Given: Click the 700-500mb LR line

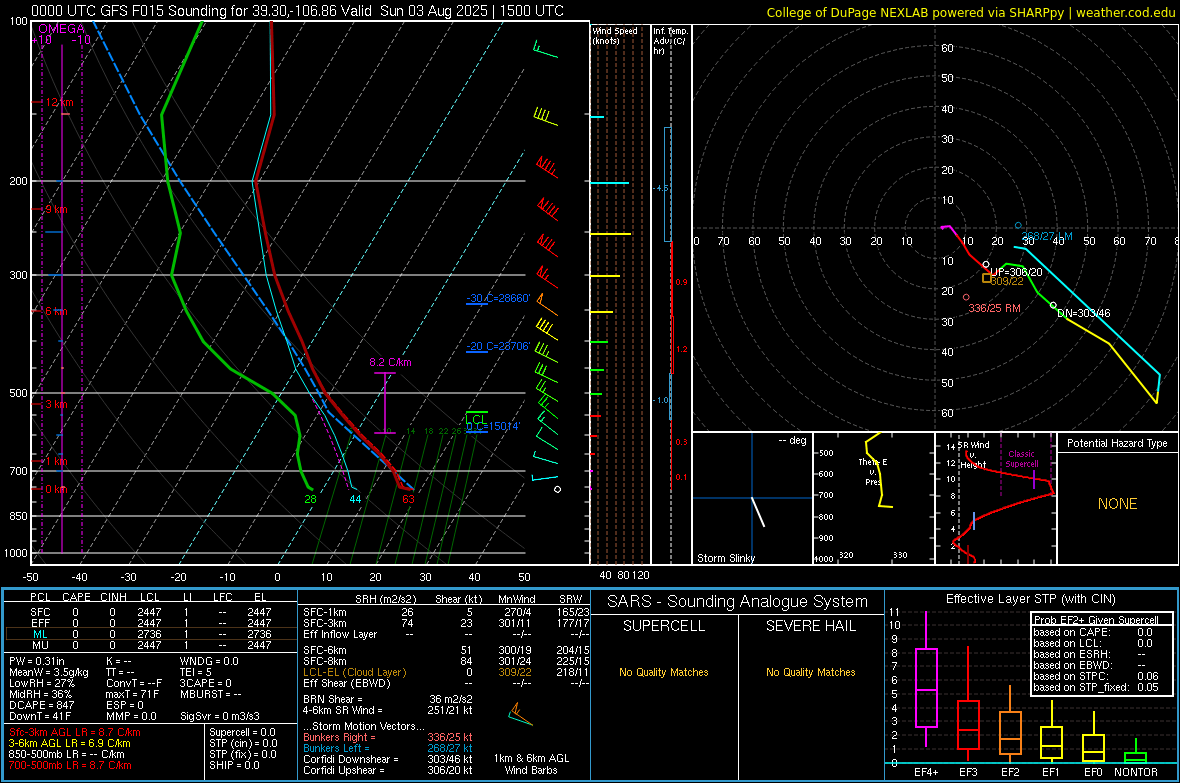Looking at the screenshot, I should tap(70, 765).
